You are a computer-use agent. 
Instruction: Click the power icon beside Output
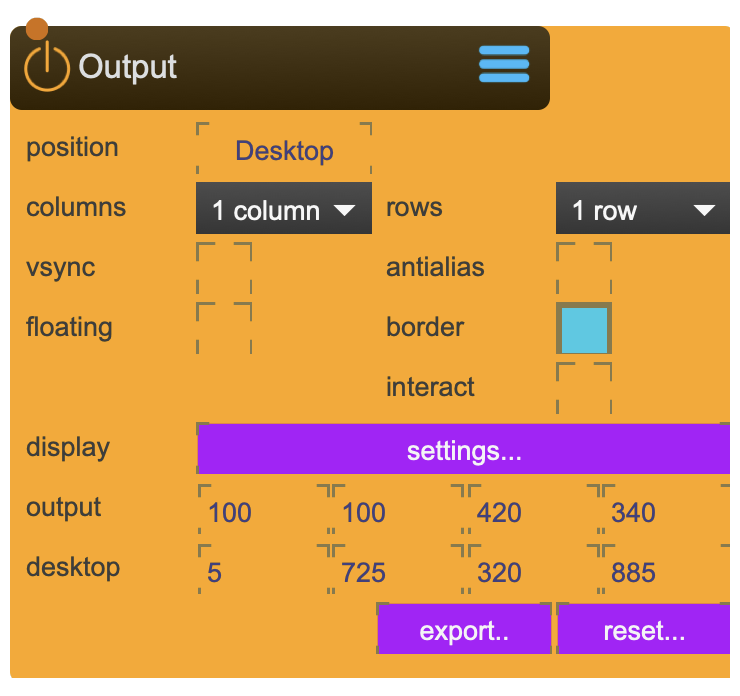tap(46, 68)
